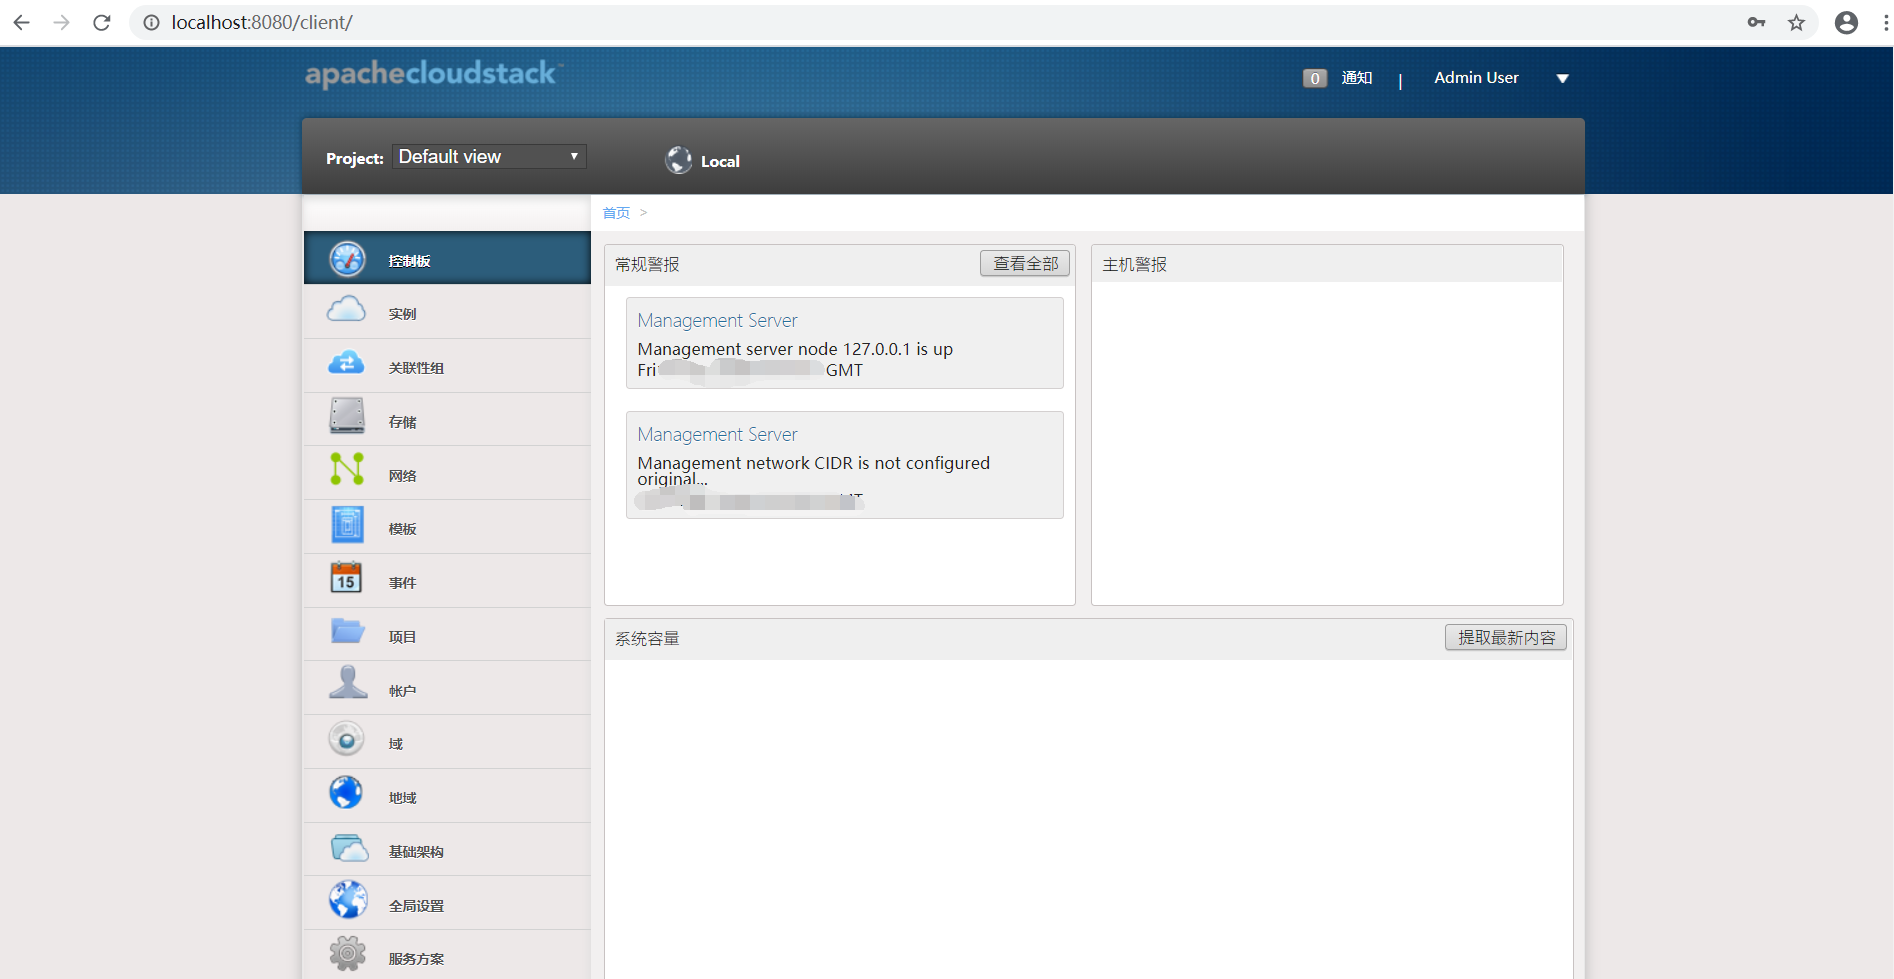The height and width of the screenshot is (979, 1894).
Task: Click the apachecloudstack logo
Action: tap(433, 74)
